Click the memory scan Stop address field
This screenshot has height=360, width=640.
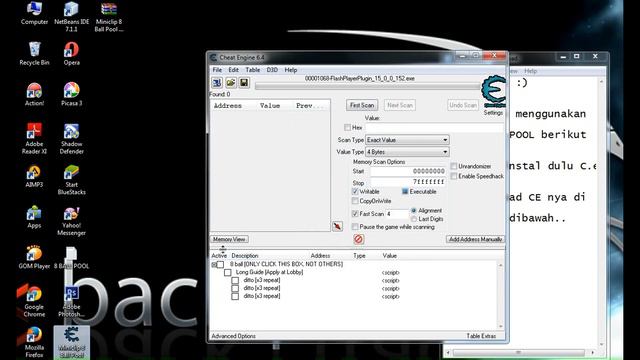(x=408, y=182)
